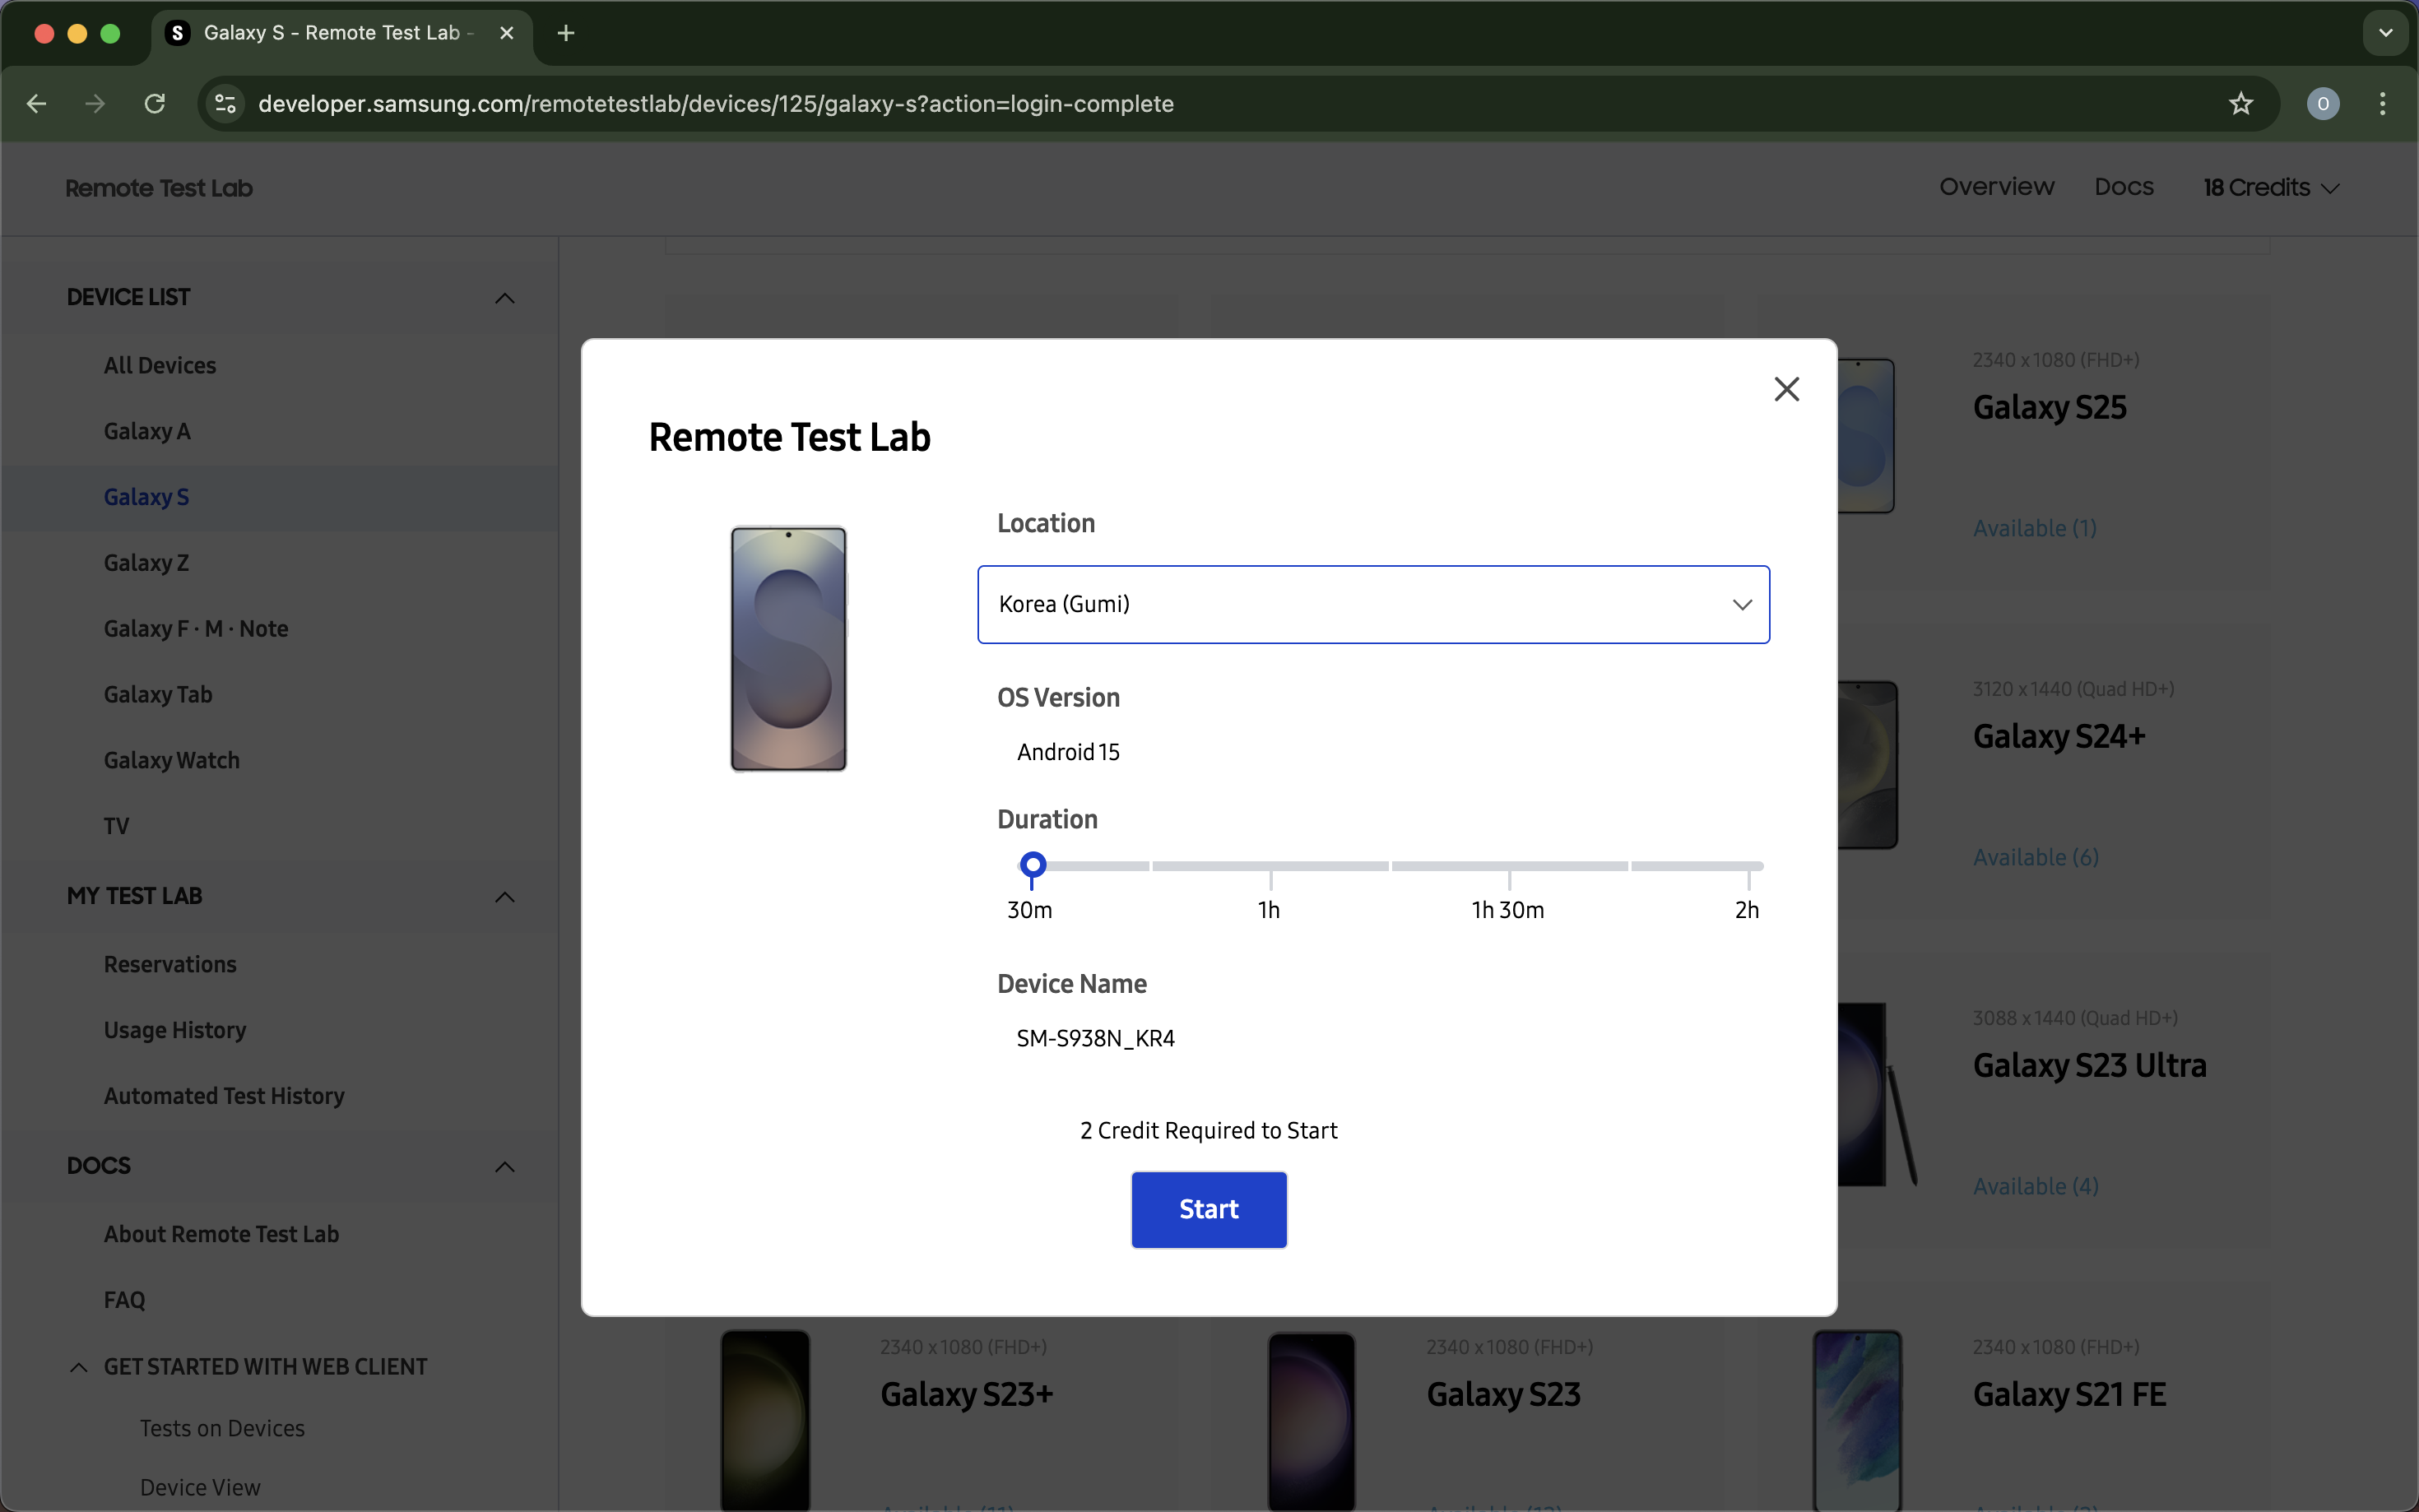Click the Remote Test Lab header logo
2419x1512 pixels.
[159, 188]
